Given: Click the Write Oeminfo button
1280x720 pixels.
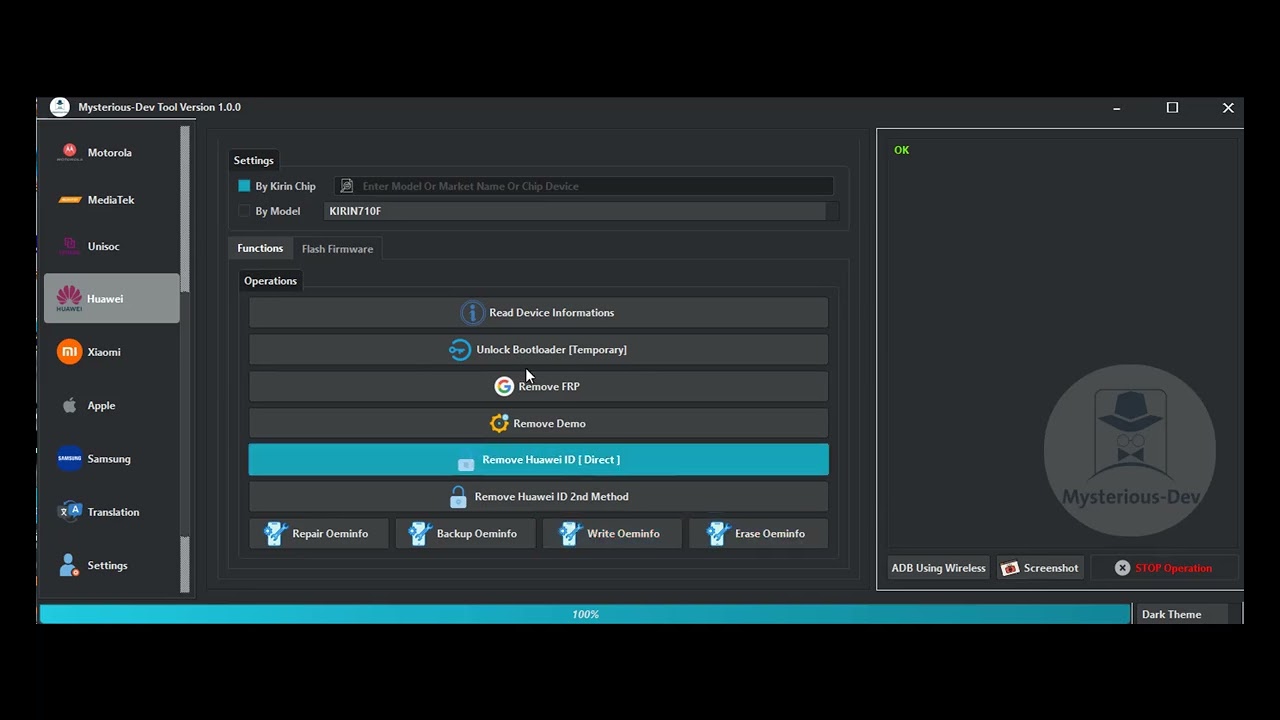Looking at the screenshot, I should click(x=612, y=534).
